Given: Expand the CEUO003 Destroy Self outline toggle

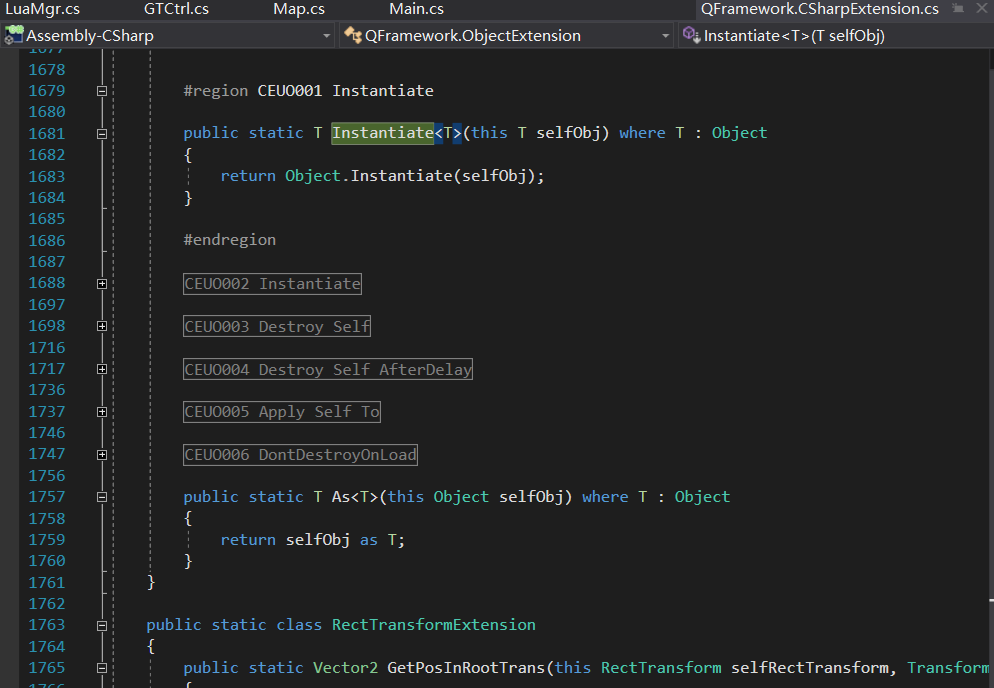Looking at the screenshot, I should tap(101, 326).
